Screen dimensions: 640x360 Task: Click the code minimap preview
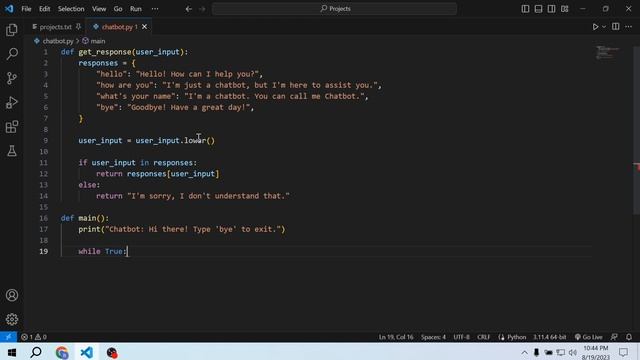[x=607, y=53]
